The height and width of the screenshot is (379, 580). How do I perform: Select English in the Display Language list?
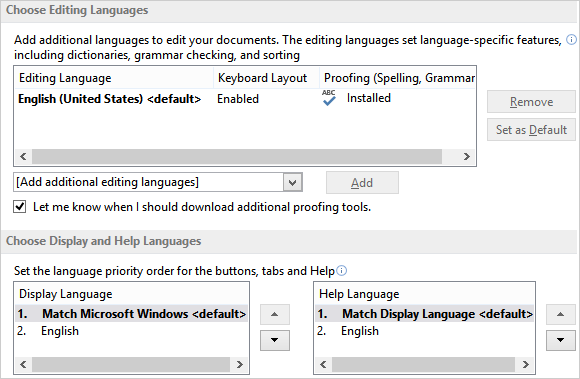(x=132, y=331)
